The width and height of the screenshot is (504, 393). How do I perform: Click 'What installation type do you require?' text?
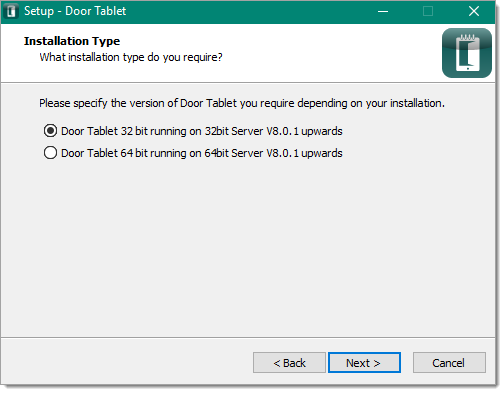click(131, 57)
